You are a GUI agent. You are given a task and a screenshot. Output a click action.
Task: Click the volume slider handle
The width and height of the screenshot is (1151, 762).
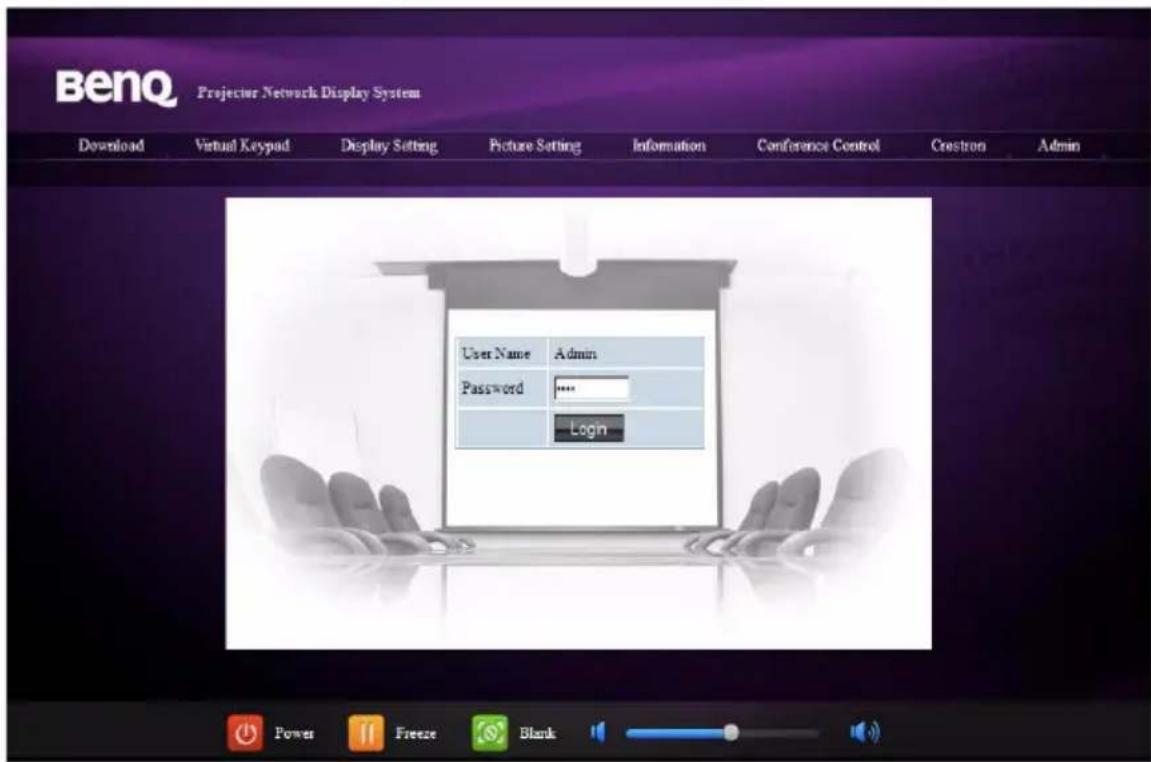(x=730, y=733)
